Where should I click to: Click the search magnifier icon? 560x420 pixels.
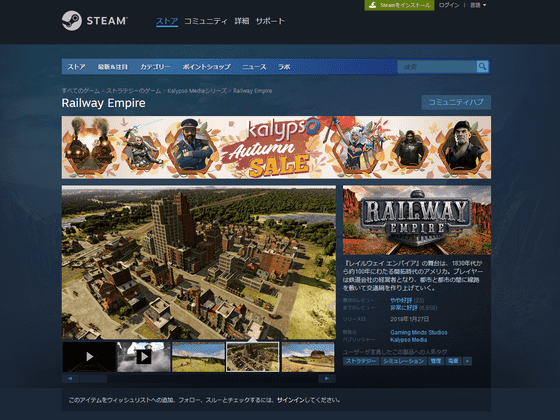pos(482,66)
